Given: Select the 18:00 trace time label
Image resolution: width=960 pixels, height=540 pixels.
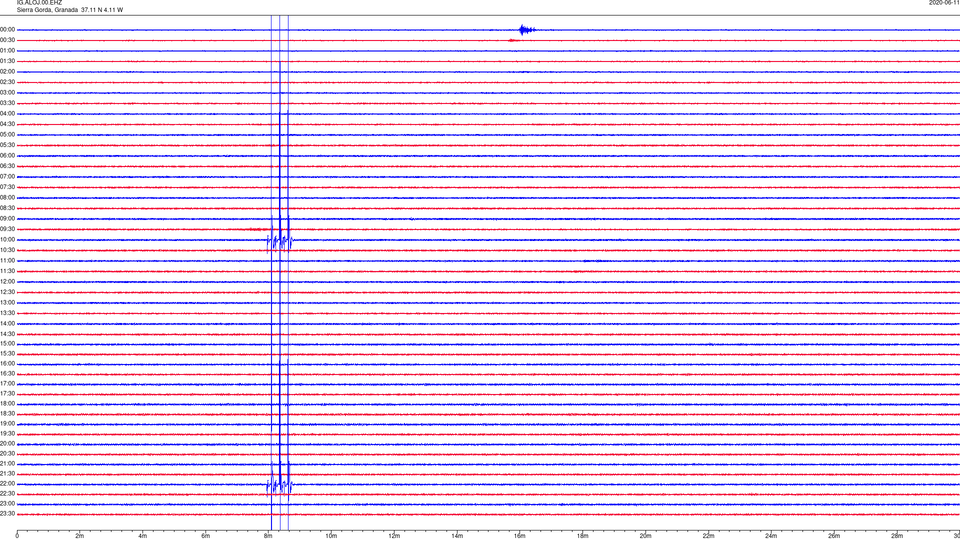Looking at the screenshot, I should coord(7,403).
